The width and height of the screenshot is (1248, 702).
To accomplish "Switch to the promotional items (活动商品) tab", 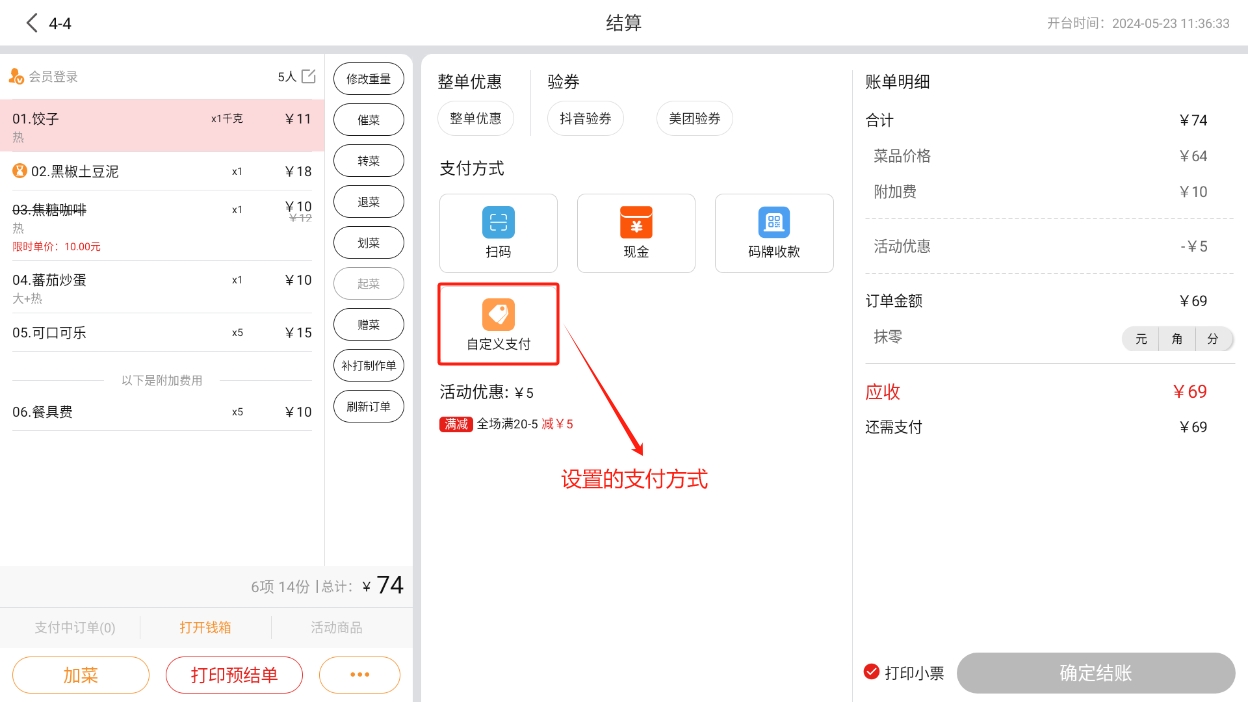I will point(336,628).
